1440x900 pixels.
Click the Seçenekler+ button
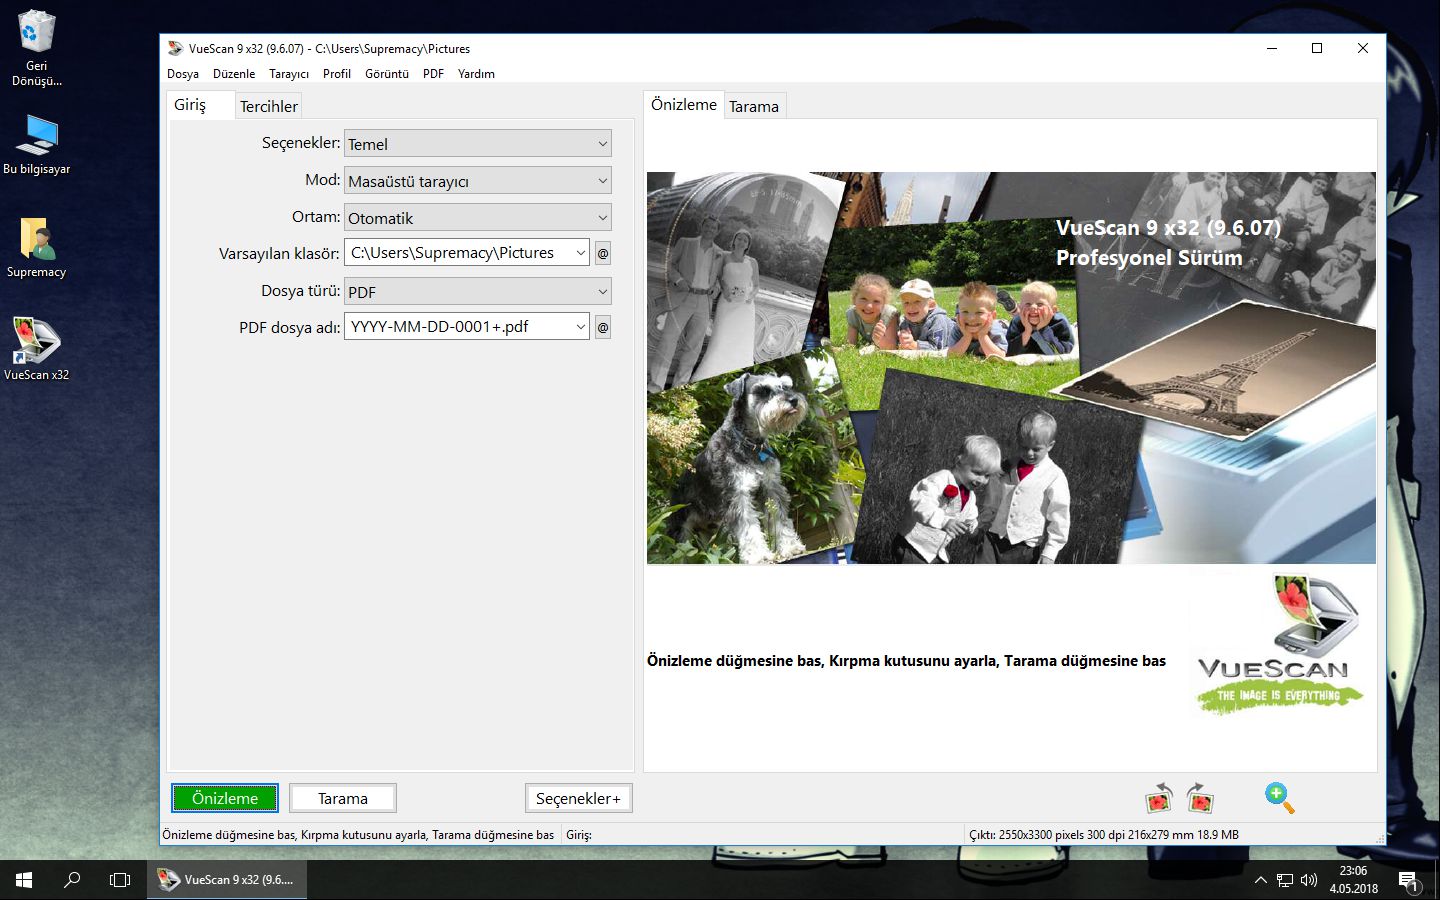578,798
